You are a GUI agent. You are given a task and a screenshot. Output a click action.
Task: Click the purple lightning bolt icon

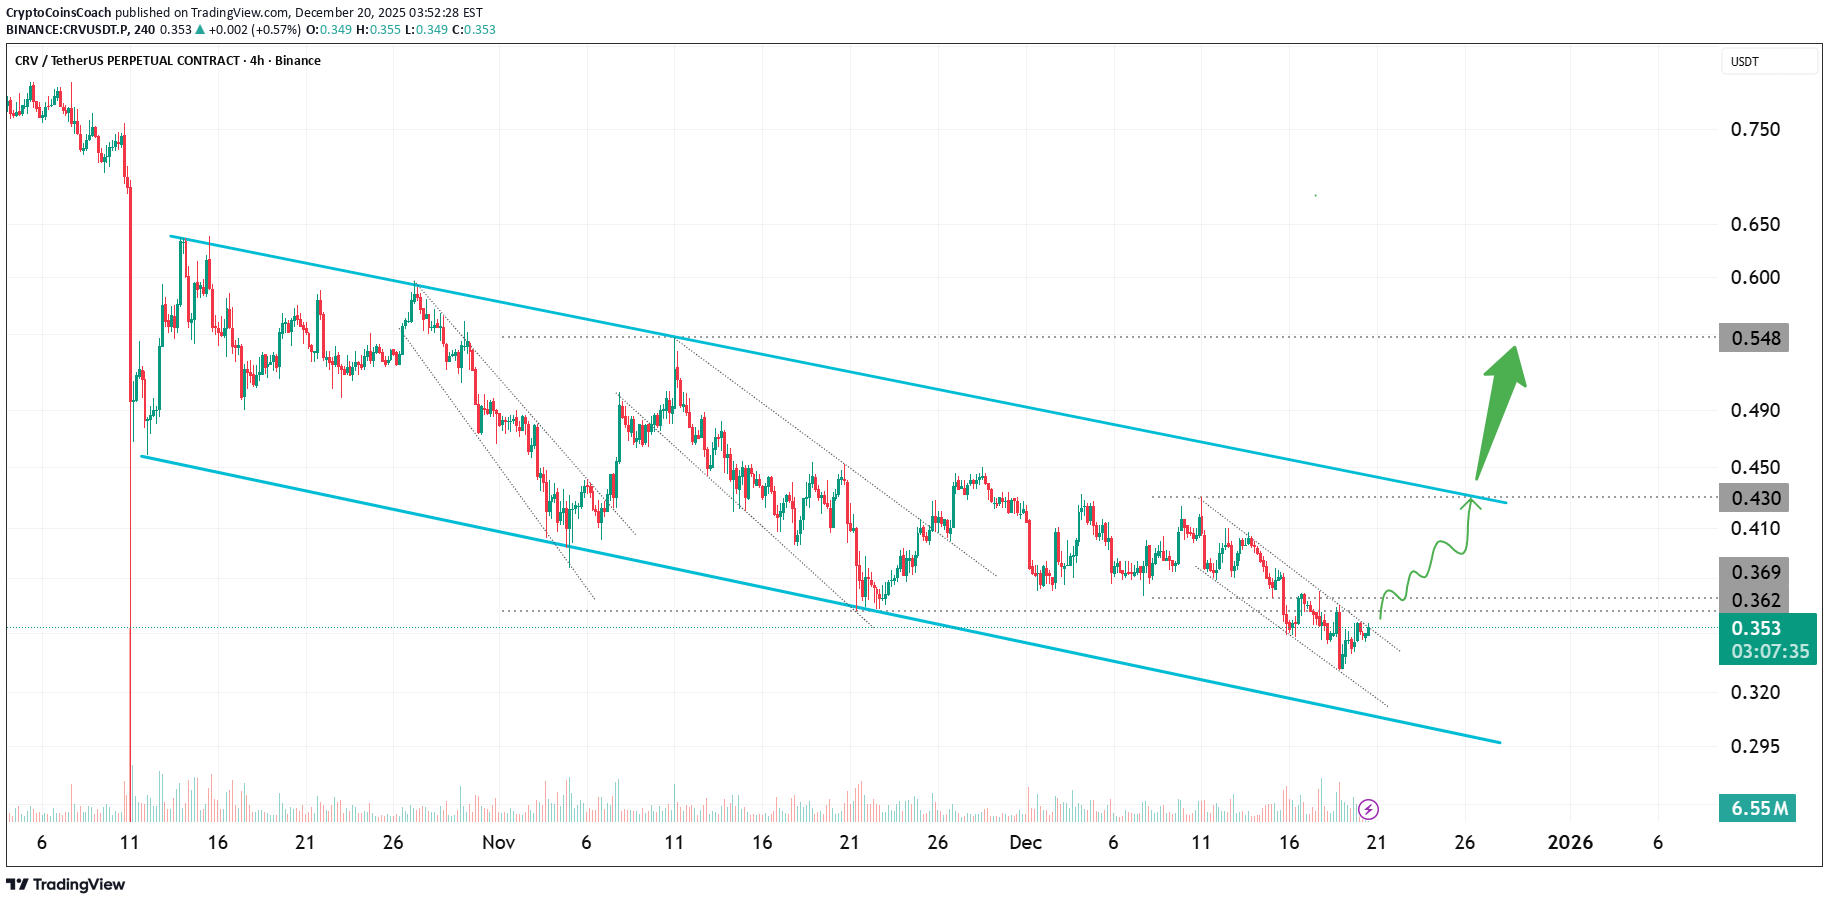[1369, 809]
